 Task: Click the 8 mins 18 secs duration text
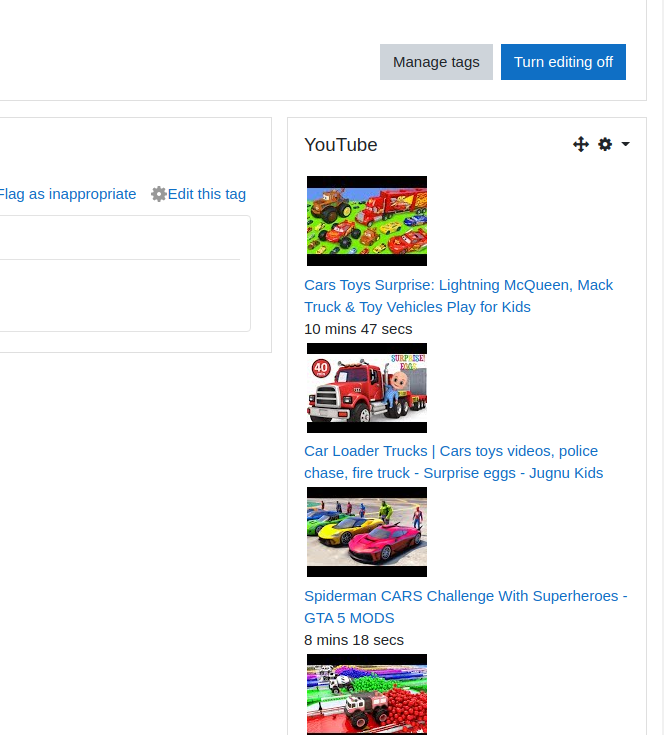[354, 640]
